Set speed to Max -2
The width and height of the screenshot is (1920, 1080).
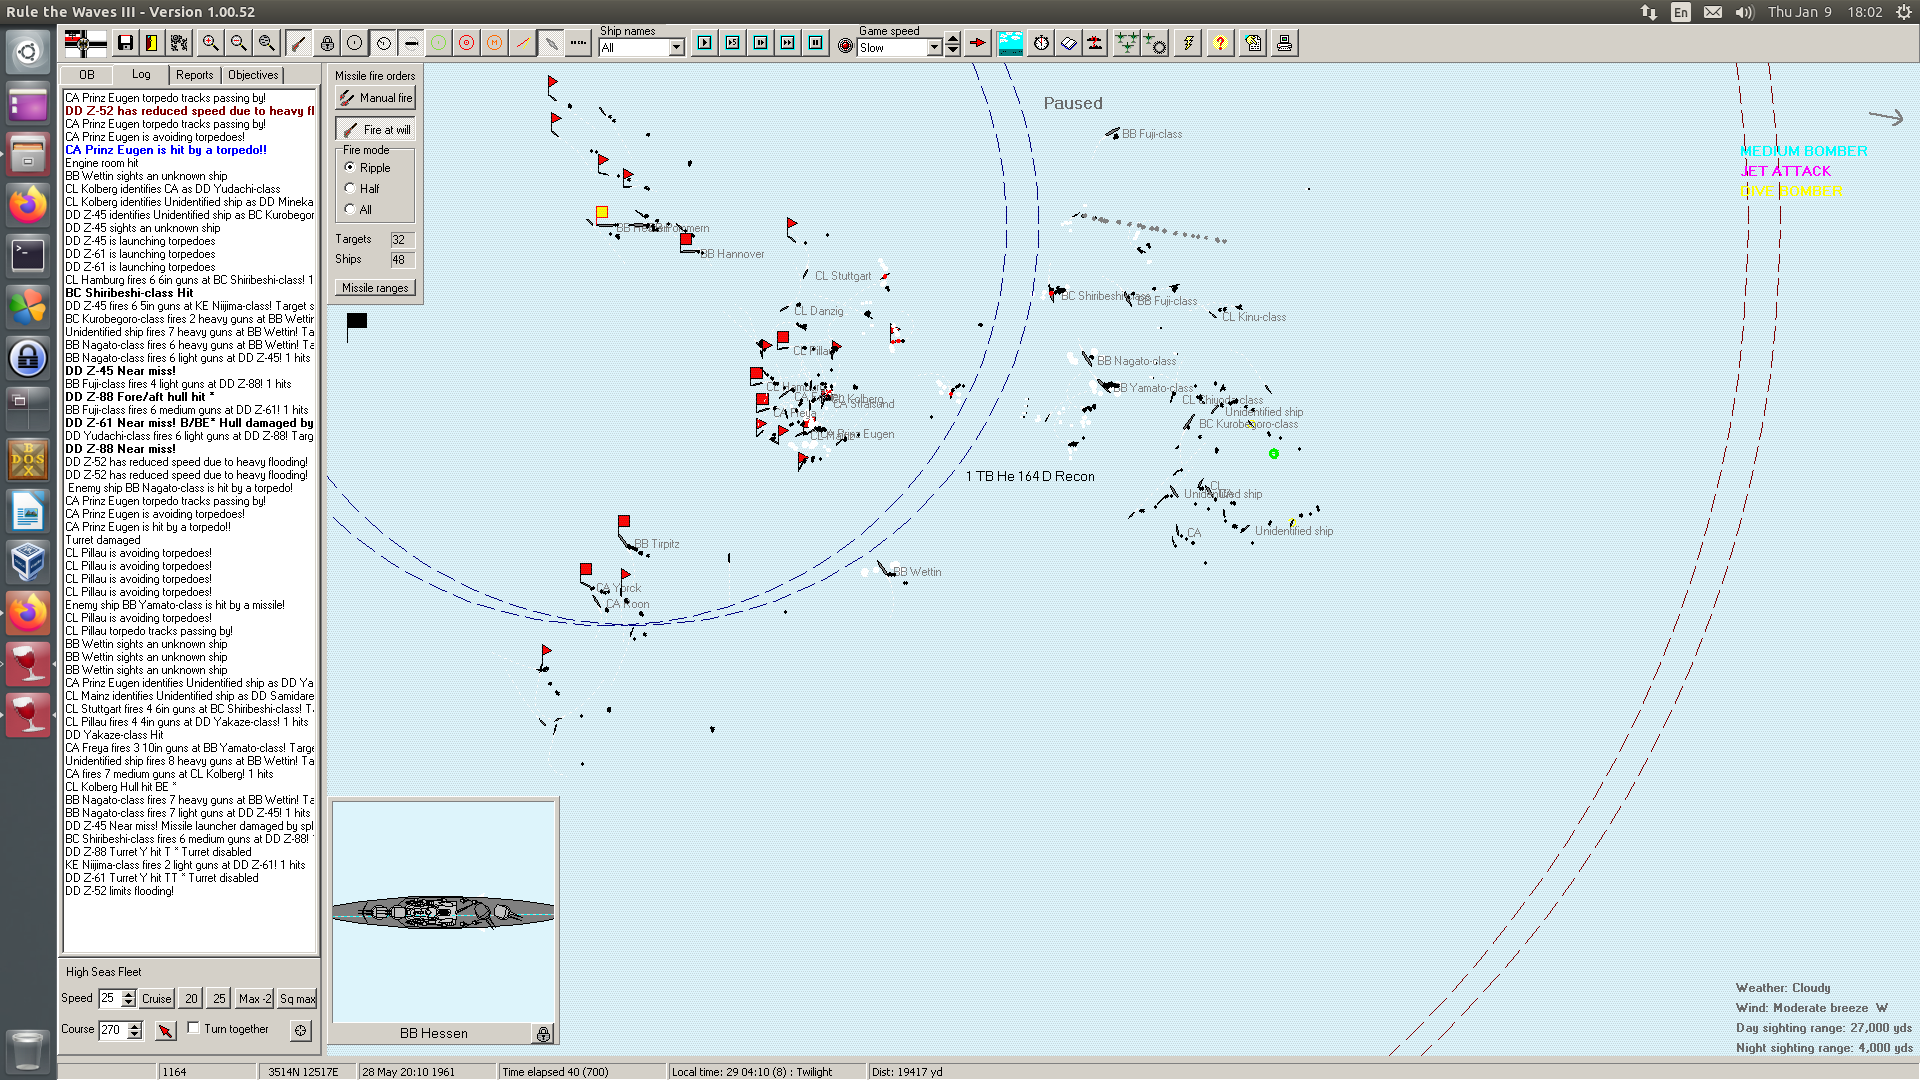click(x=255, y=999)
